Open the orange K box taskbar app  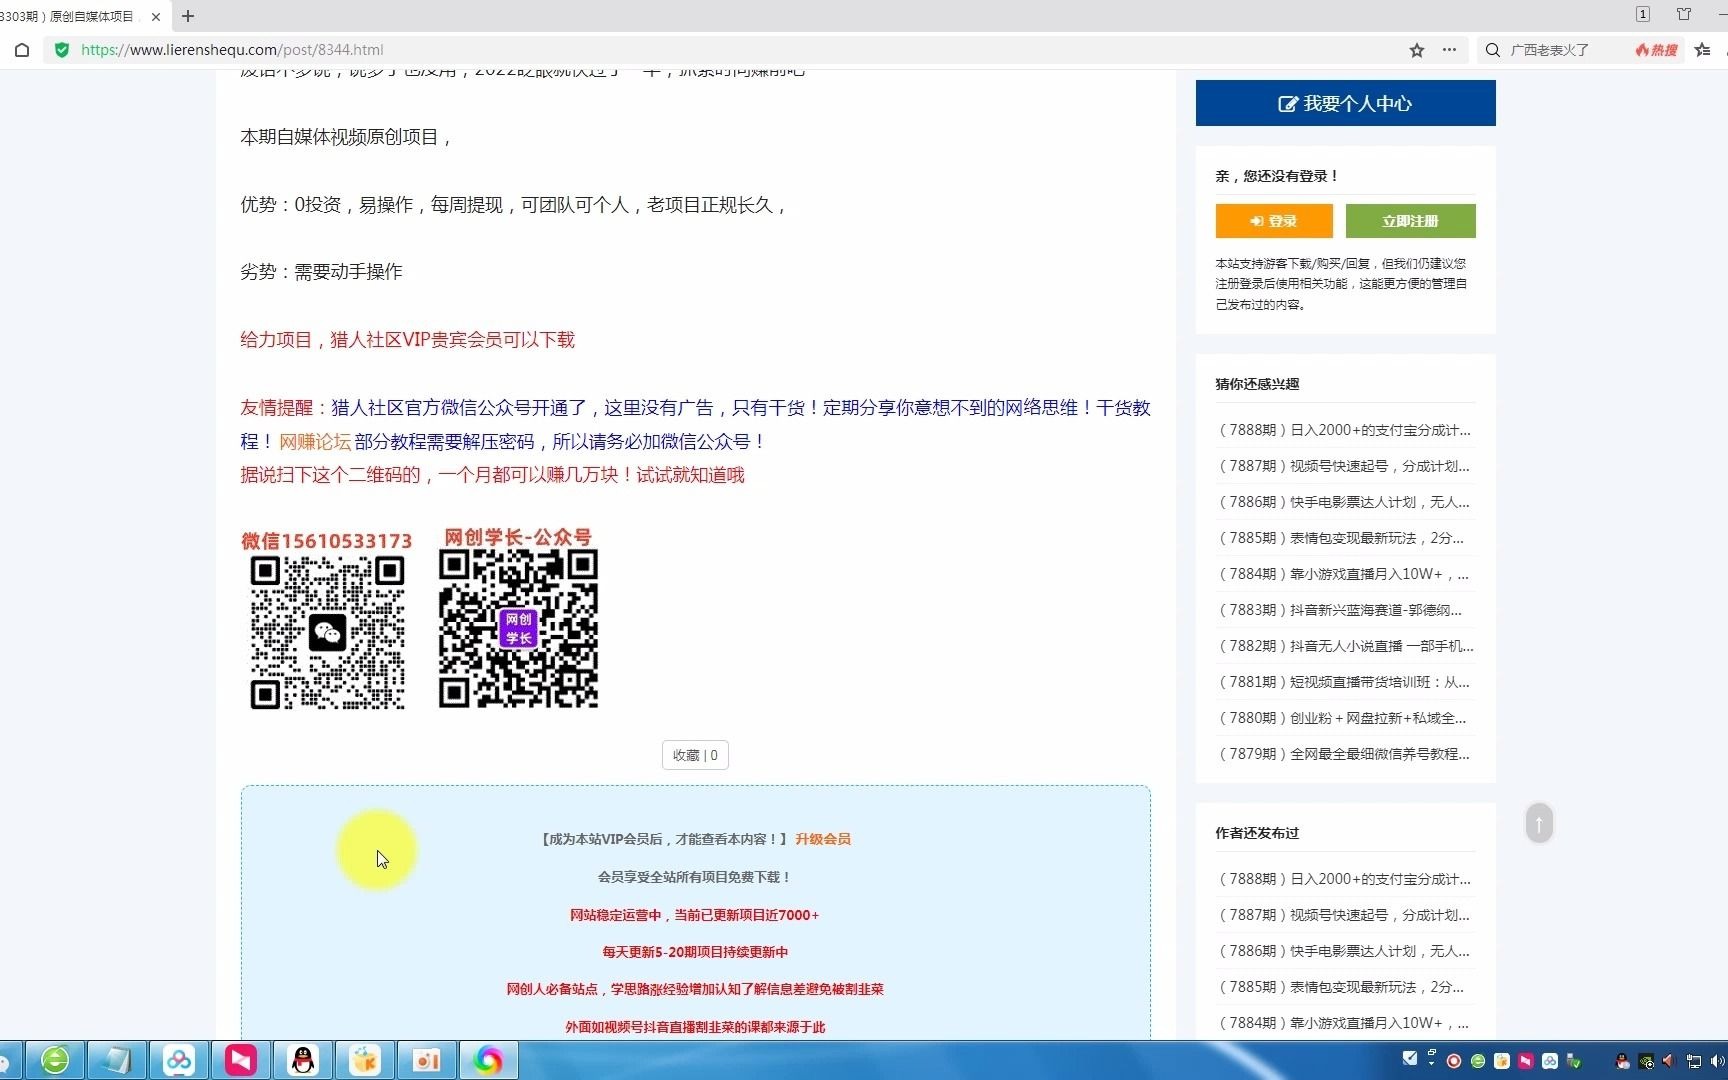(365, 1060)
